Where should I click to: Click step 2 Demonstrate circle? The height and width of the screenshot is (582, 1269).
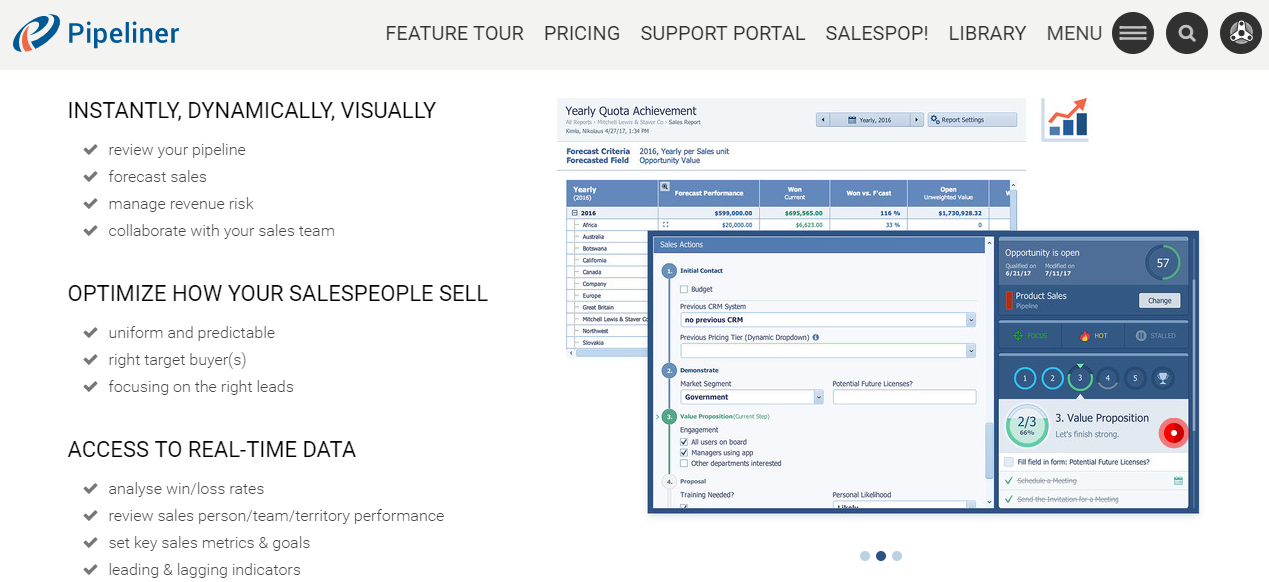(669, 370)
